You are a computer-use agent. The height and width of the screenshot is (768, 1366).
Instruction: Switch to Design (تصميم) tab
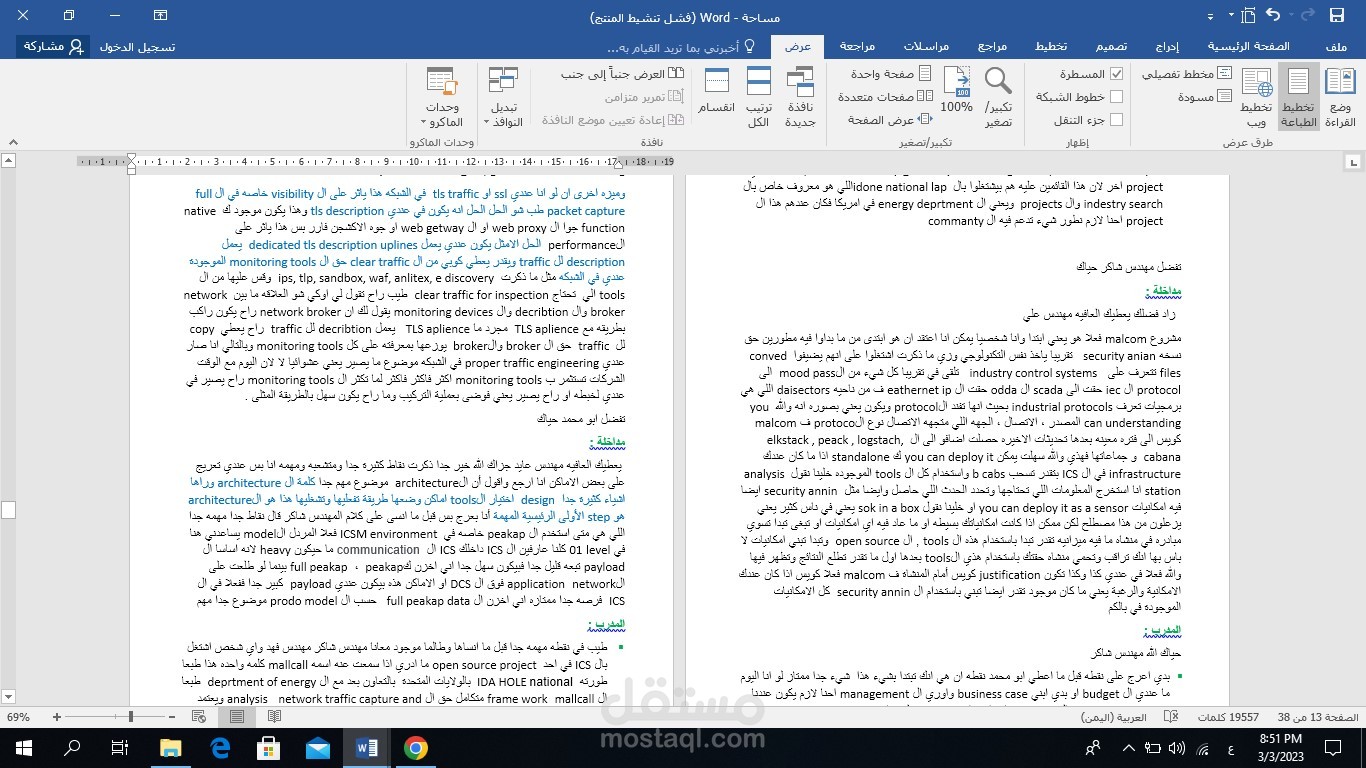(1111, 47)
